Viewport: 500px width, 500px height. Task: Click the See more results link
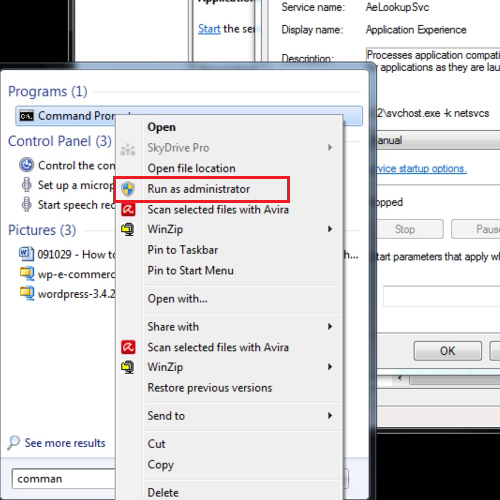pos(65,443)
